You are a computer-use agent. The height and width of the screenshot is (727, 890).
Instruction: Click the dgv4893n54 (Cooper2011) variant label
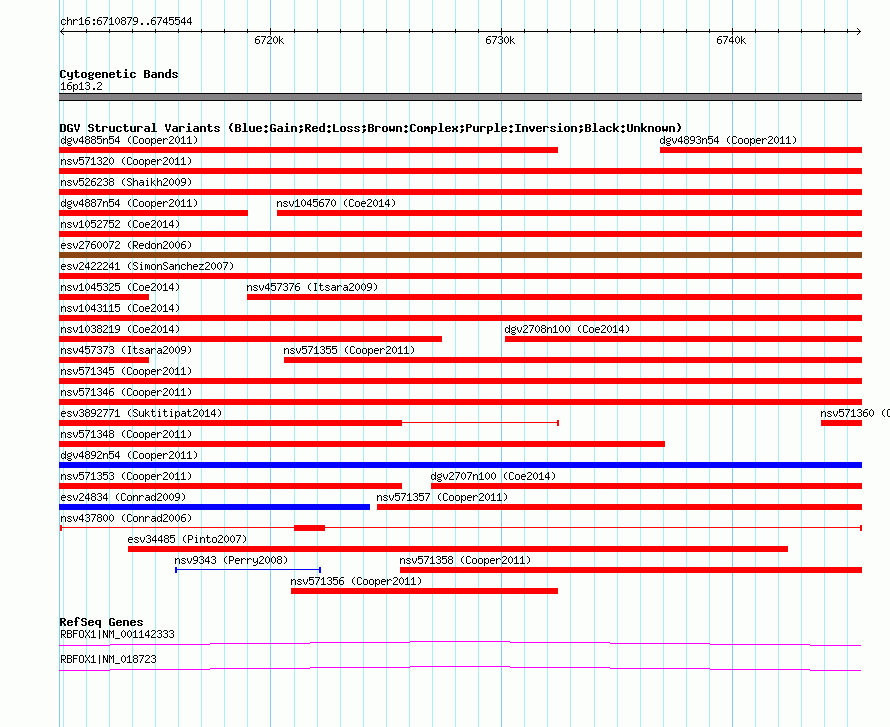coord(728,140)
